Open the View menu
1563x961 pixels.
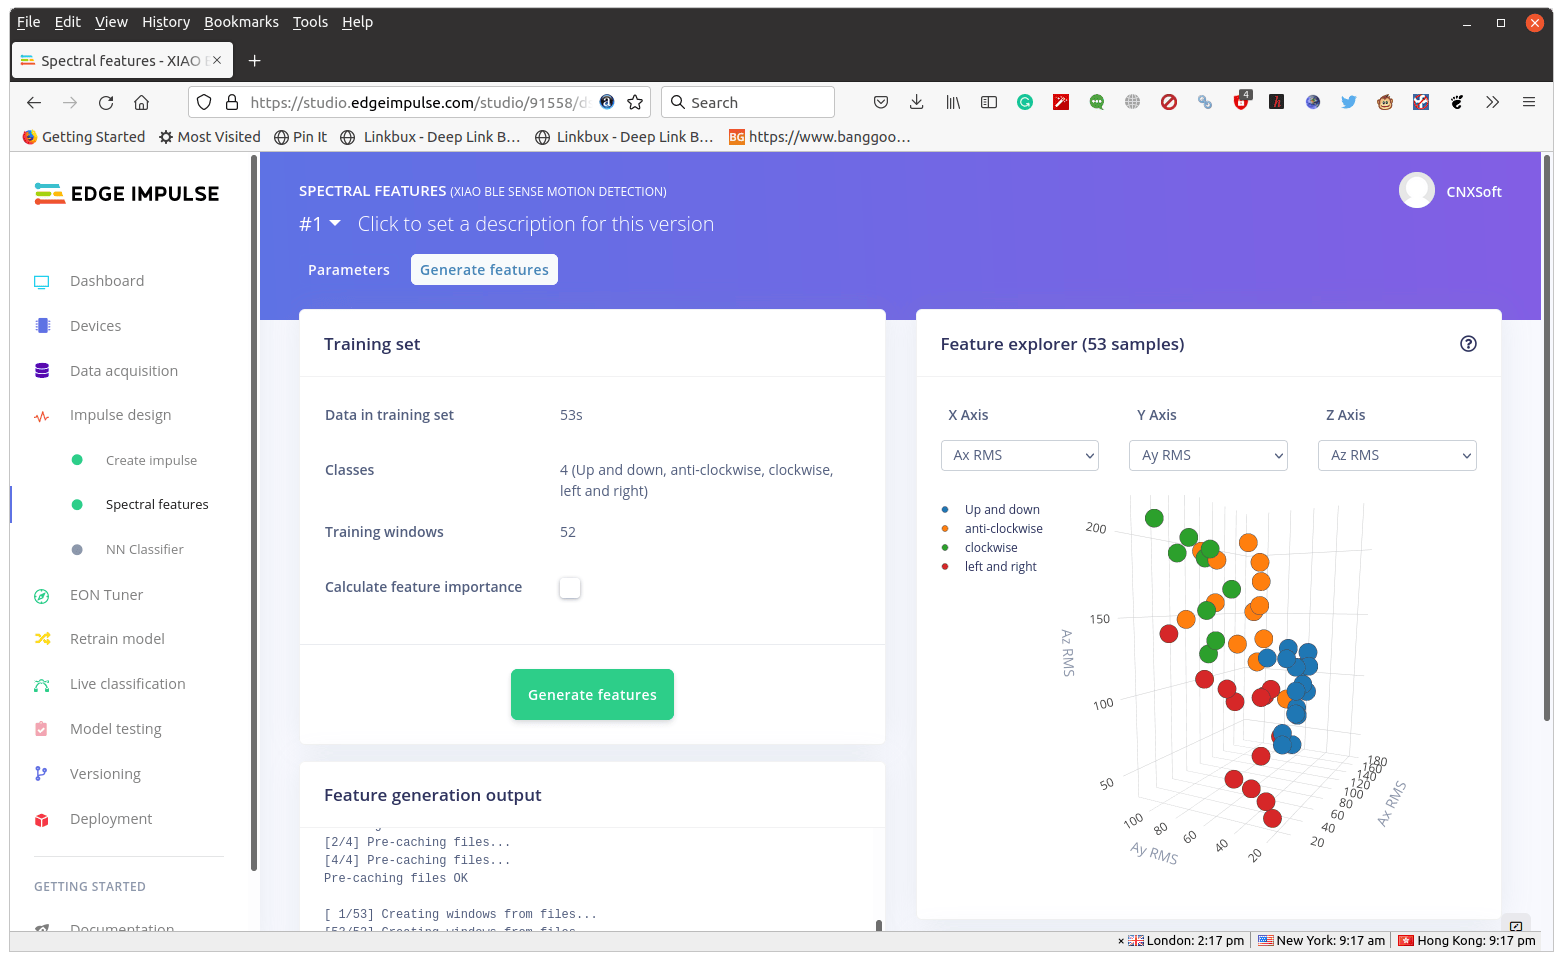(111, 22)
